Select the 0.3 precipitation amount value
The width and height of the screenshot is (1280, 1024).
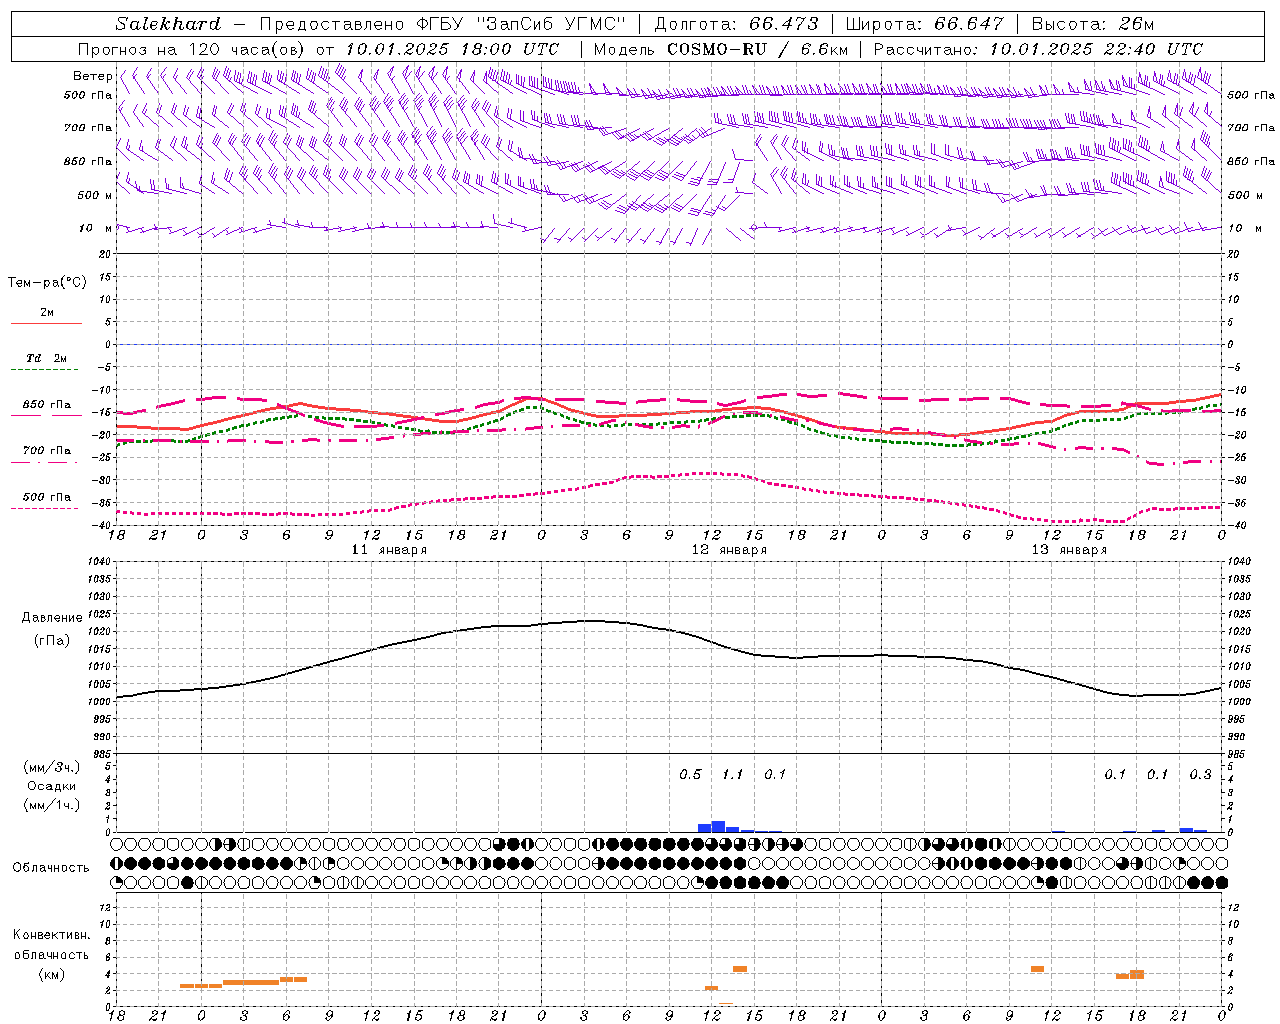tap(1200, 775)
